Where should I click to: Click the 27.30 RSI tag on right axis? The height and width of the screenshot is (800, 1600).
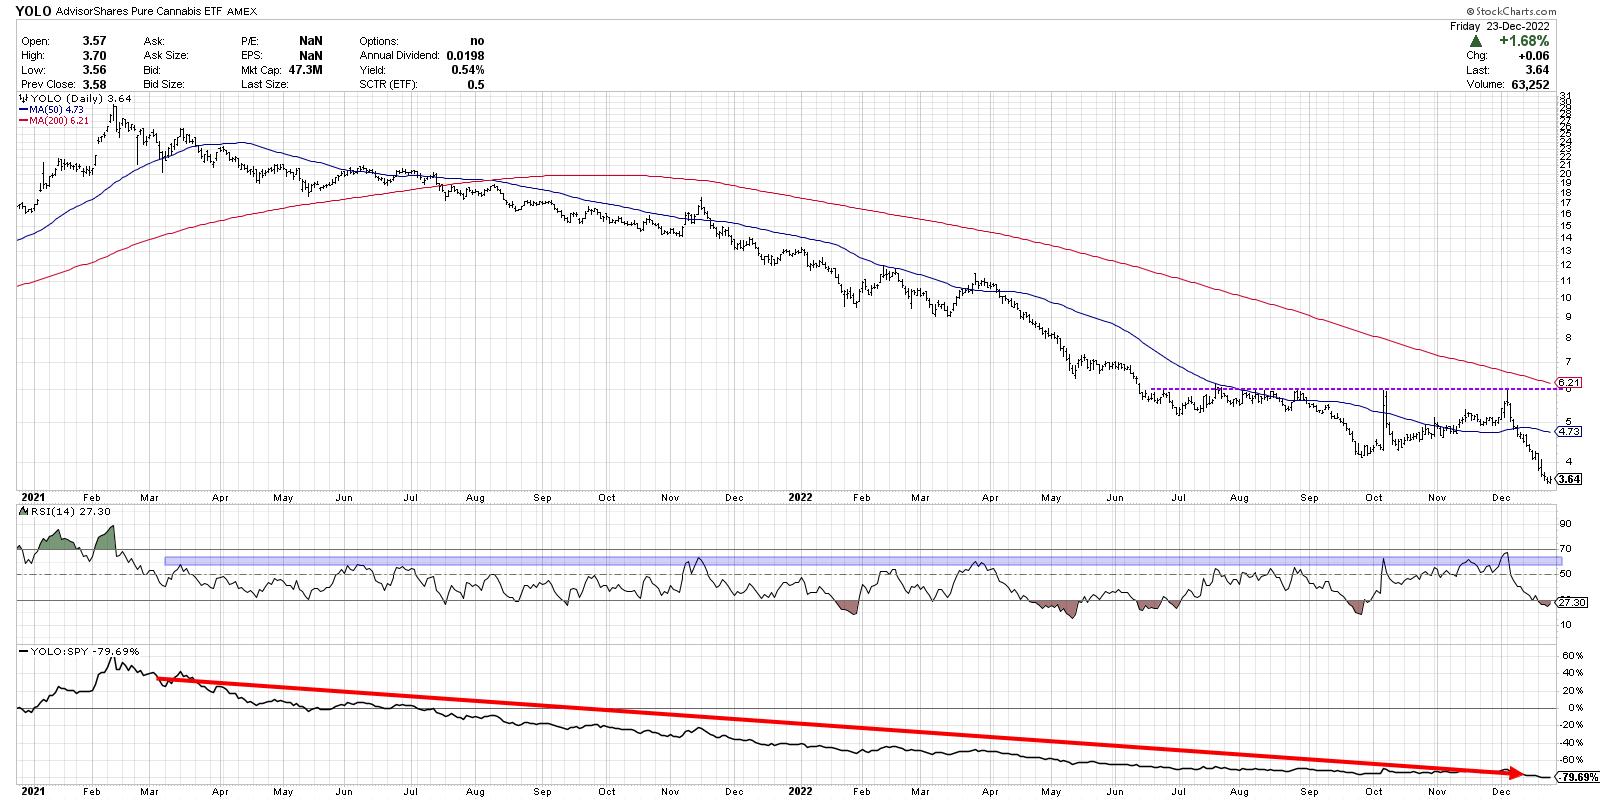[1570, 602]
